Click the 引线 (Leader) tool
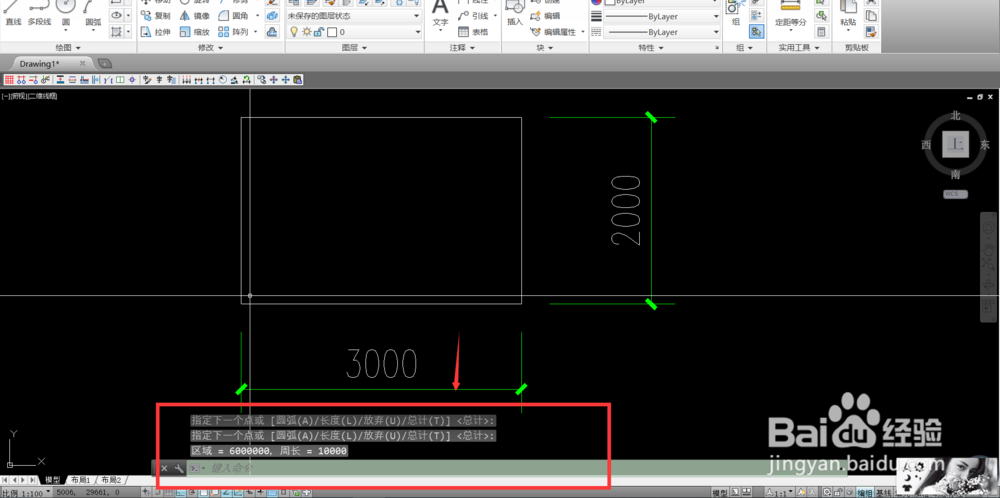Image resolution: width=1000 pixels, height=498 pixels. coord(473,16)
